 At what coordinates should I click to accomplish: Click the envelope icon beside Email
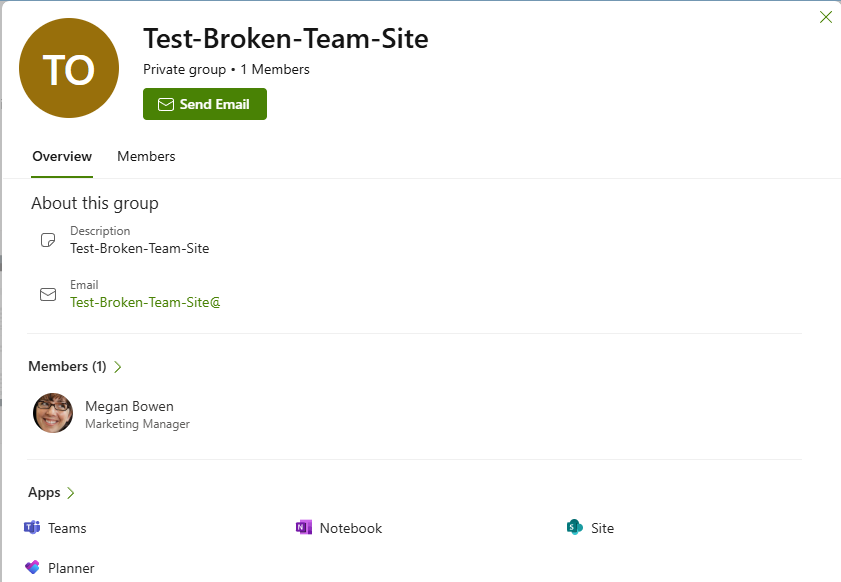(48, 294)
